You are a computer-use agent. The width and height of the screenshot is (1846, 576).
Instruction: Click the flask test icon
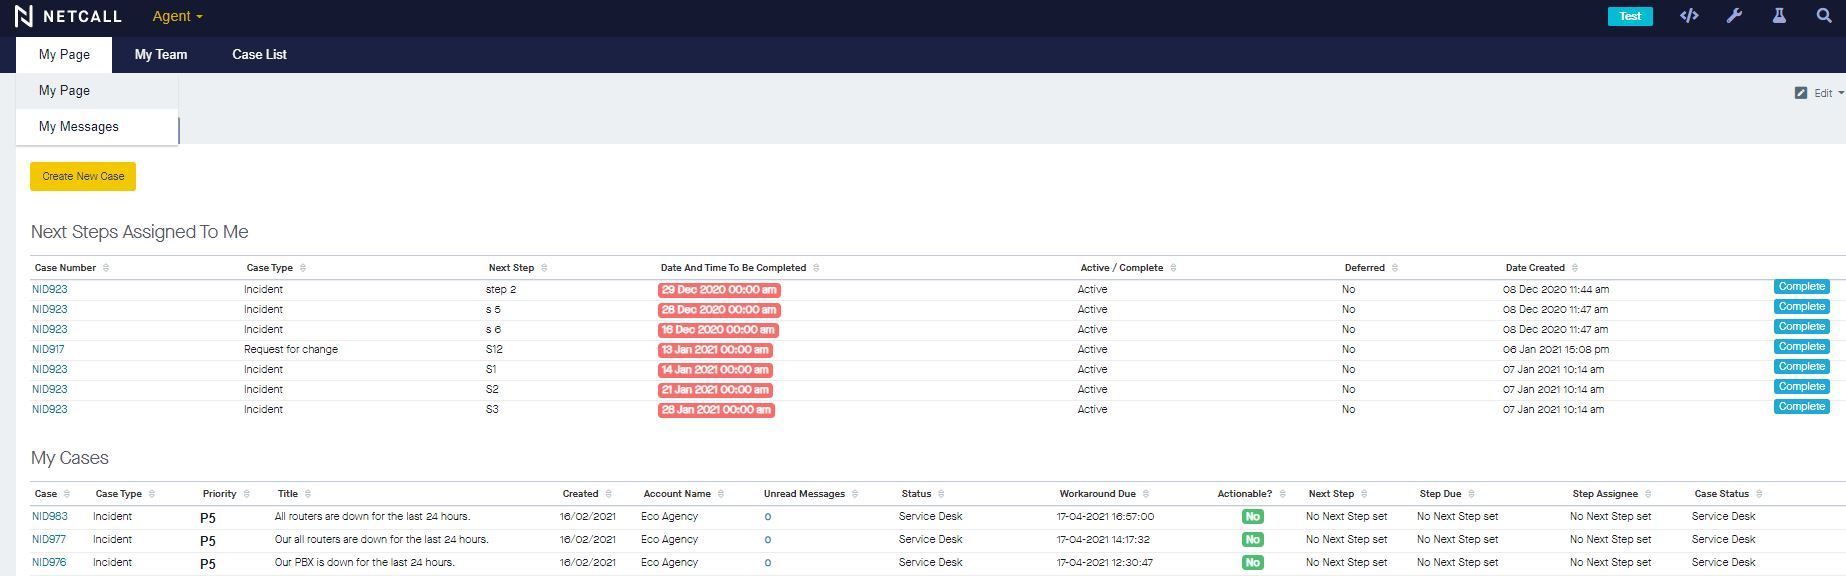pos(1779,16)
